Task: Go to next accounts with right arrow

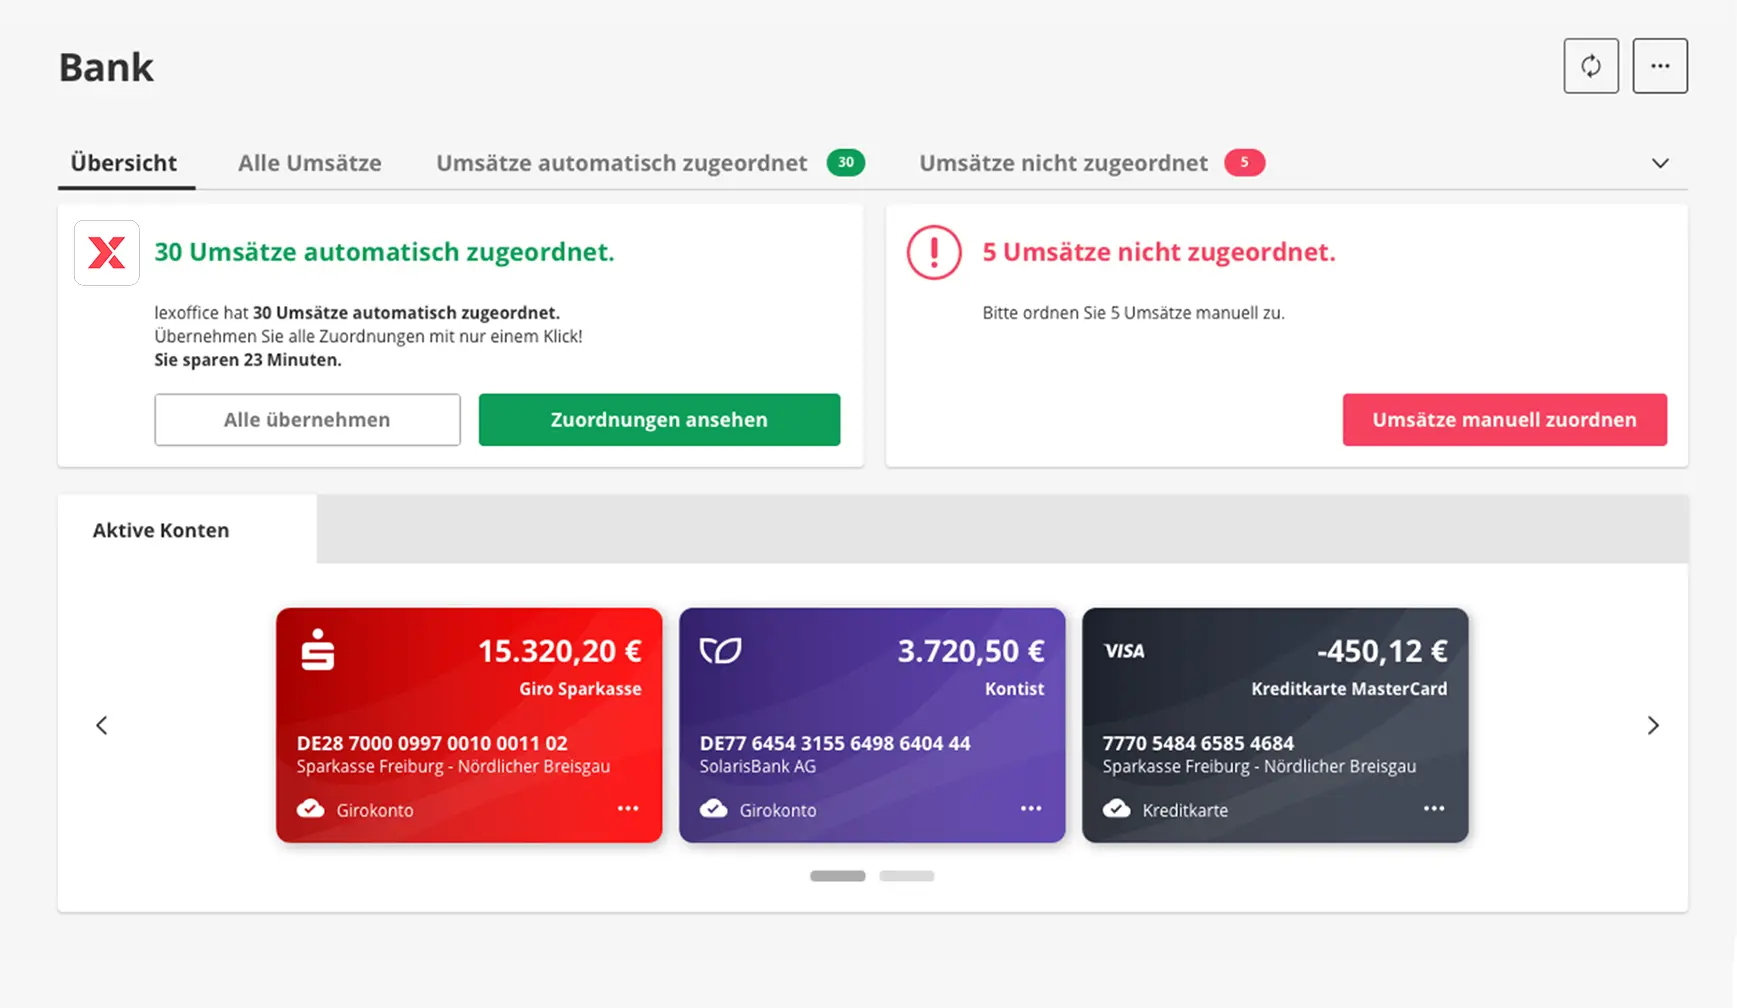Action: pos(1653,725)
